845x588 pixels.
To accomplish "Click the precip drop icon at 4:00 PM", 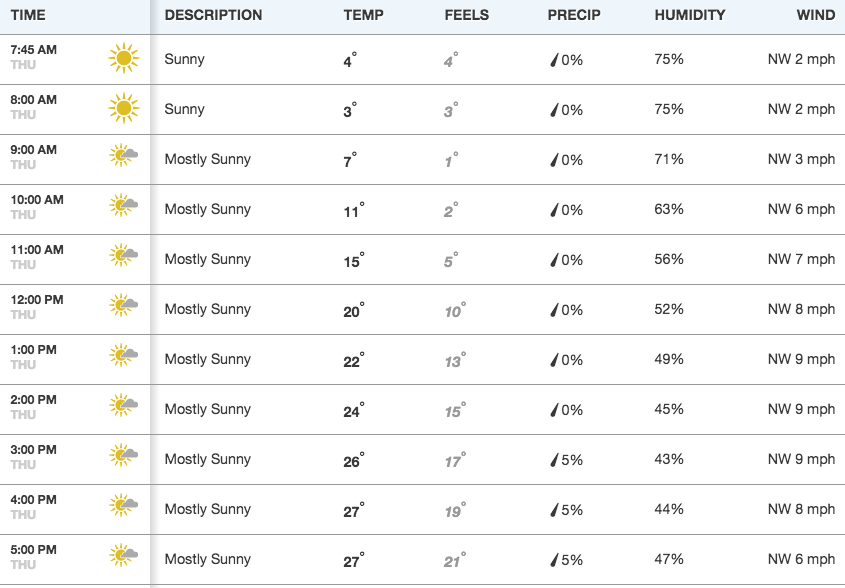I will pyautogui.click(x=553, y=510).
